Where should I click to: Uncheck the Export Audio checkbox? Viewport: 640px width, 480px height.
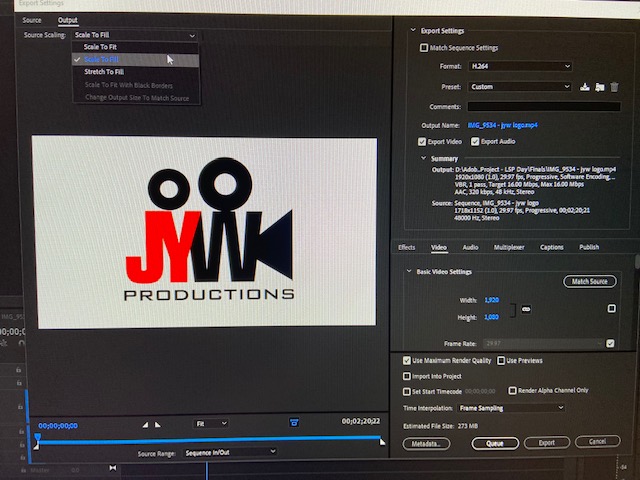[475, 142]
